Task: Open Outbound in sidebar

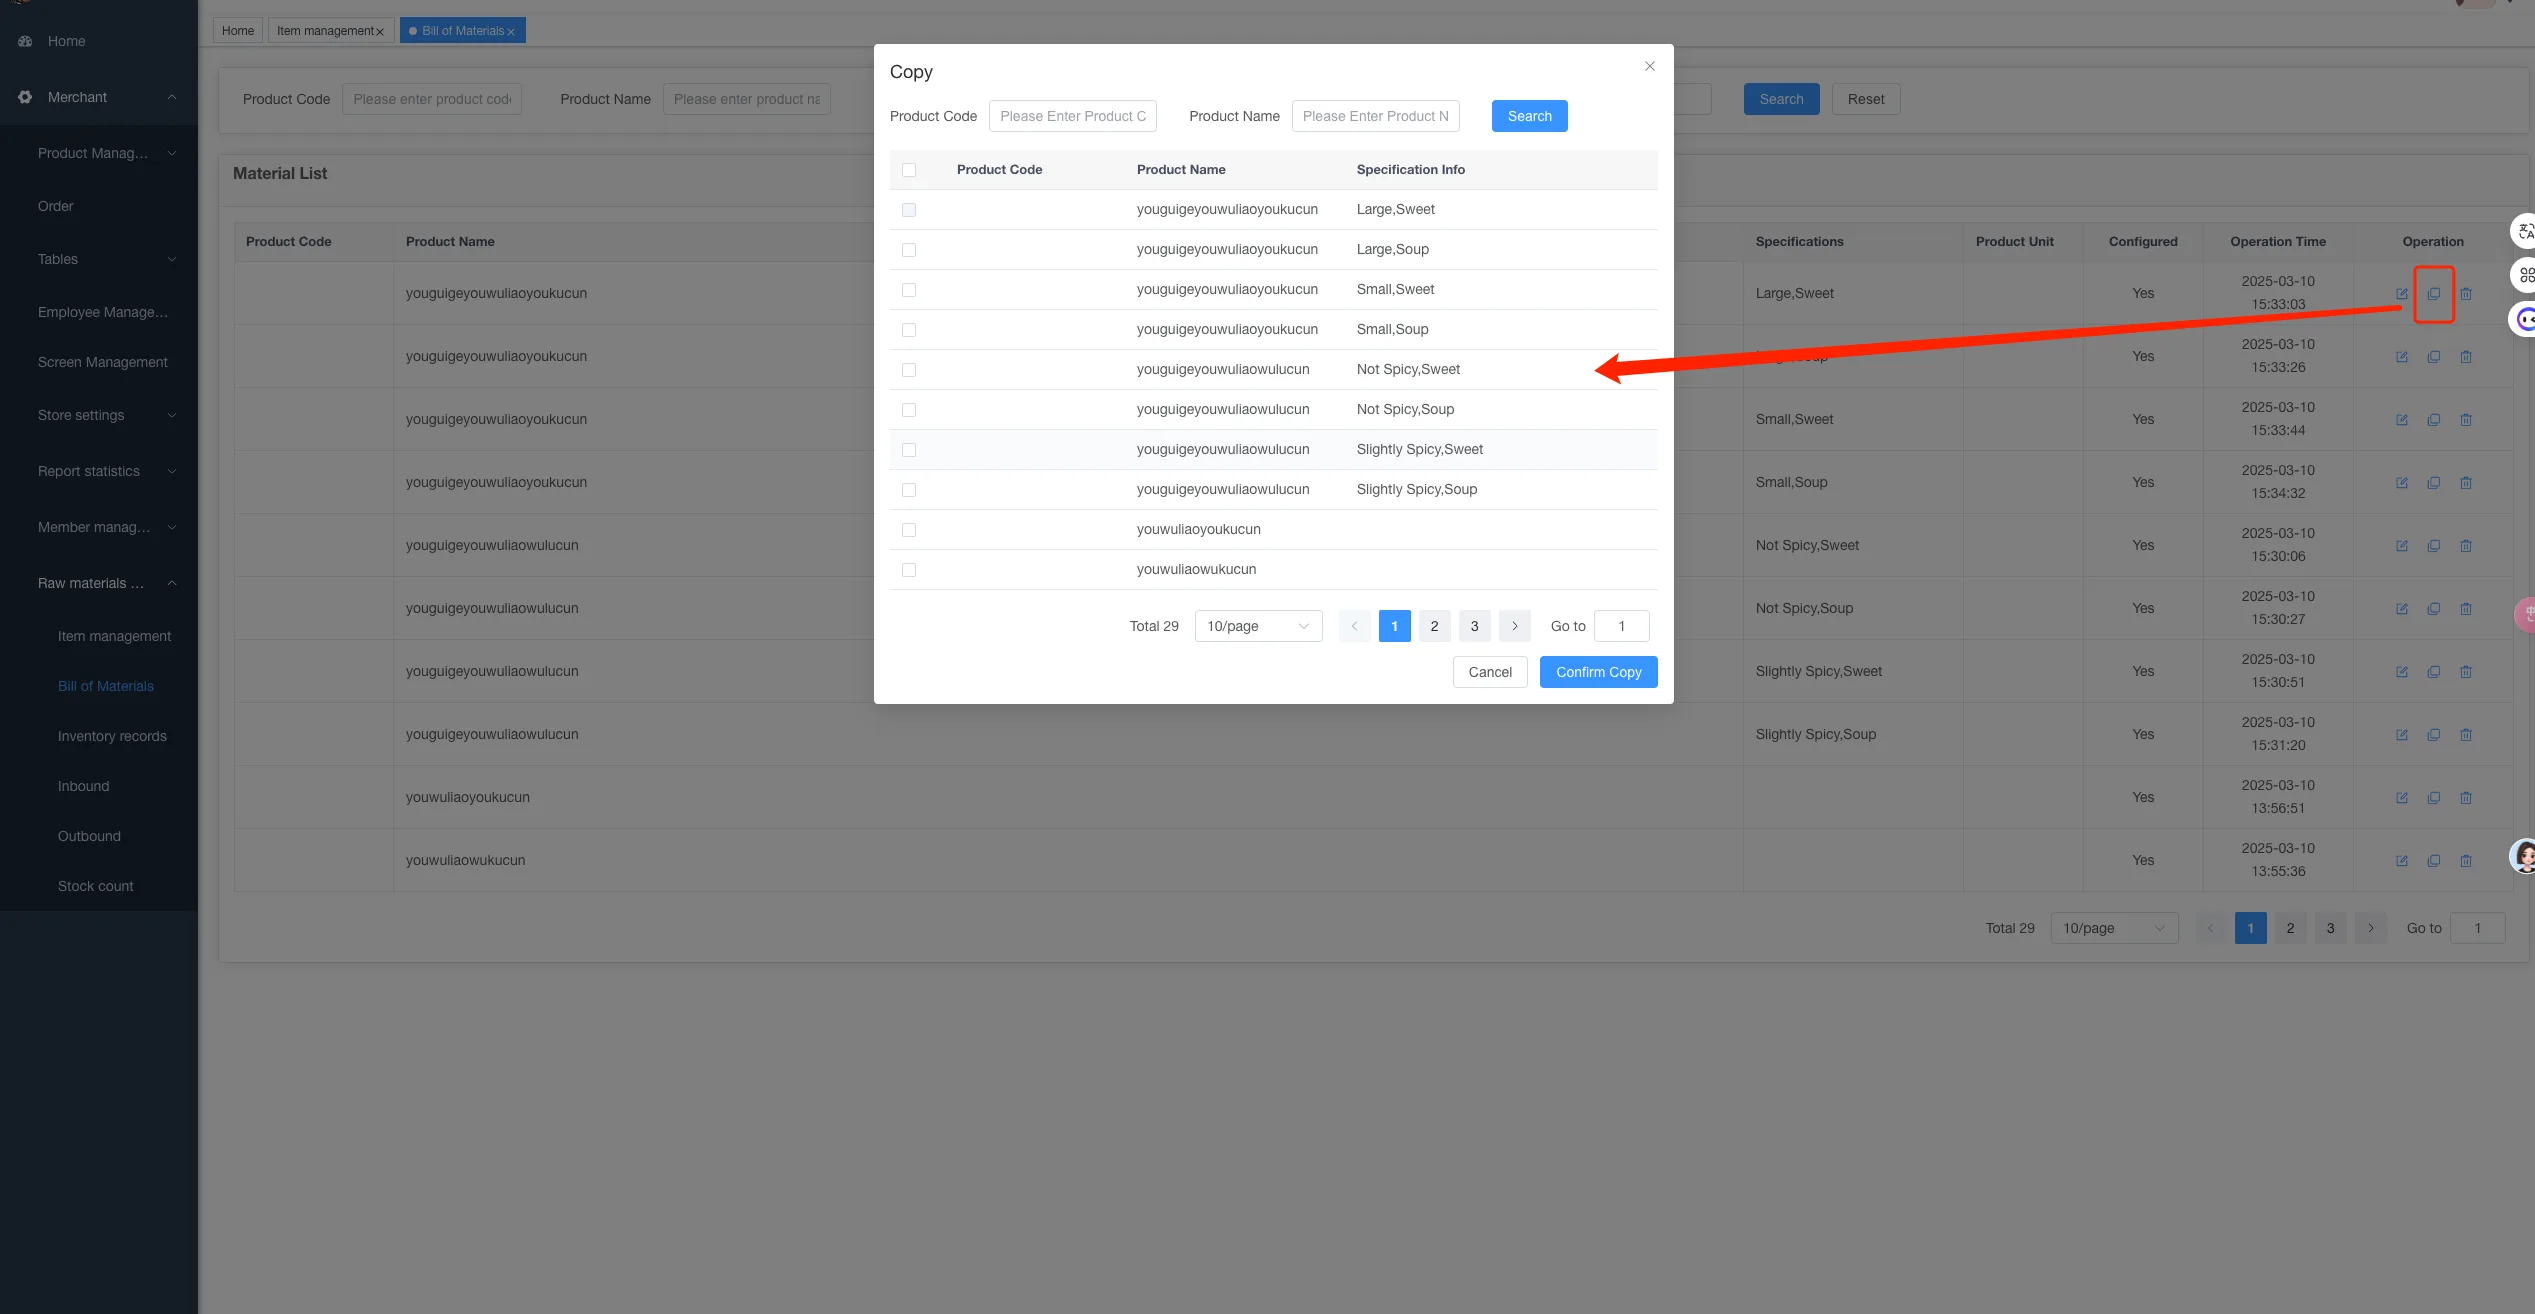Action: click(x=89, y=836)
